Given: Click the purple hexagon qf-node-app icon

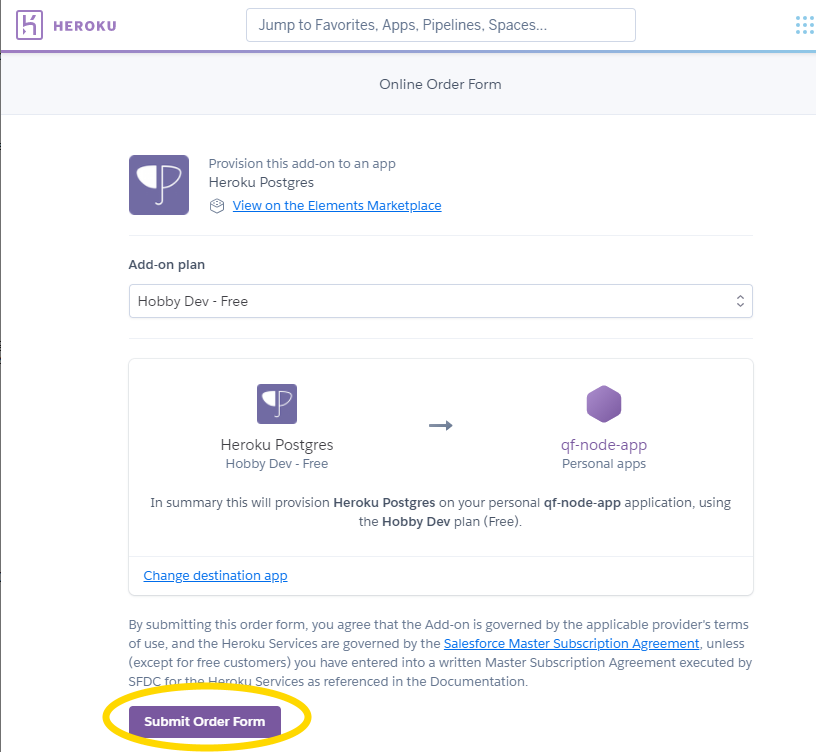Looking at the screenshot, I should point(604,404).
